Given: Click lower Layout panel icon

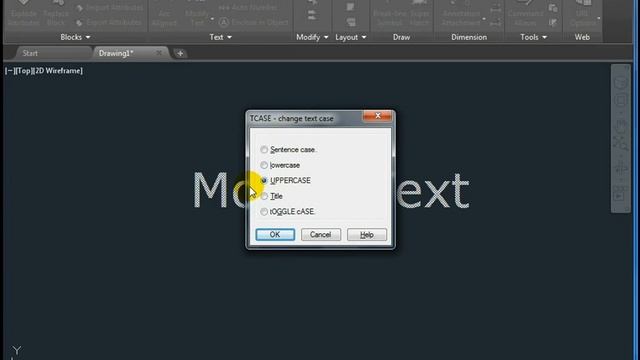Looking at the screenshot, I should (x=351, y=22).
